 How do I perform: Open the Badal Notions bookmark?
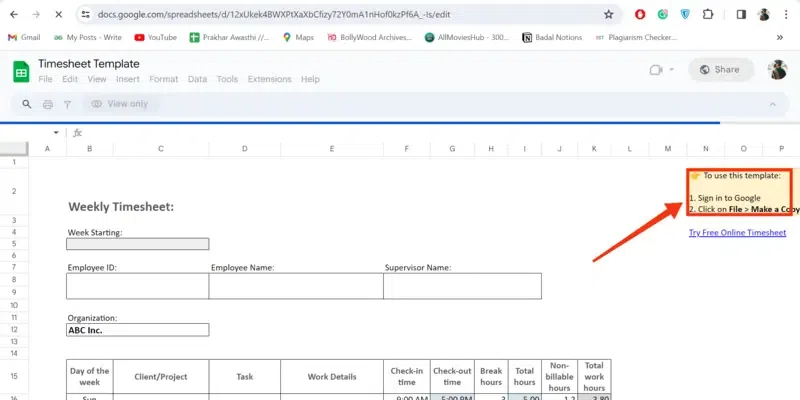(552, 37)
